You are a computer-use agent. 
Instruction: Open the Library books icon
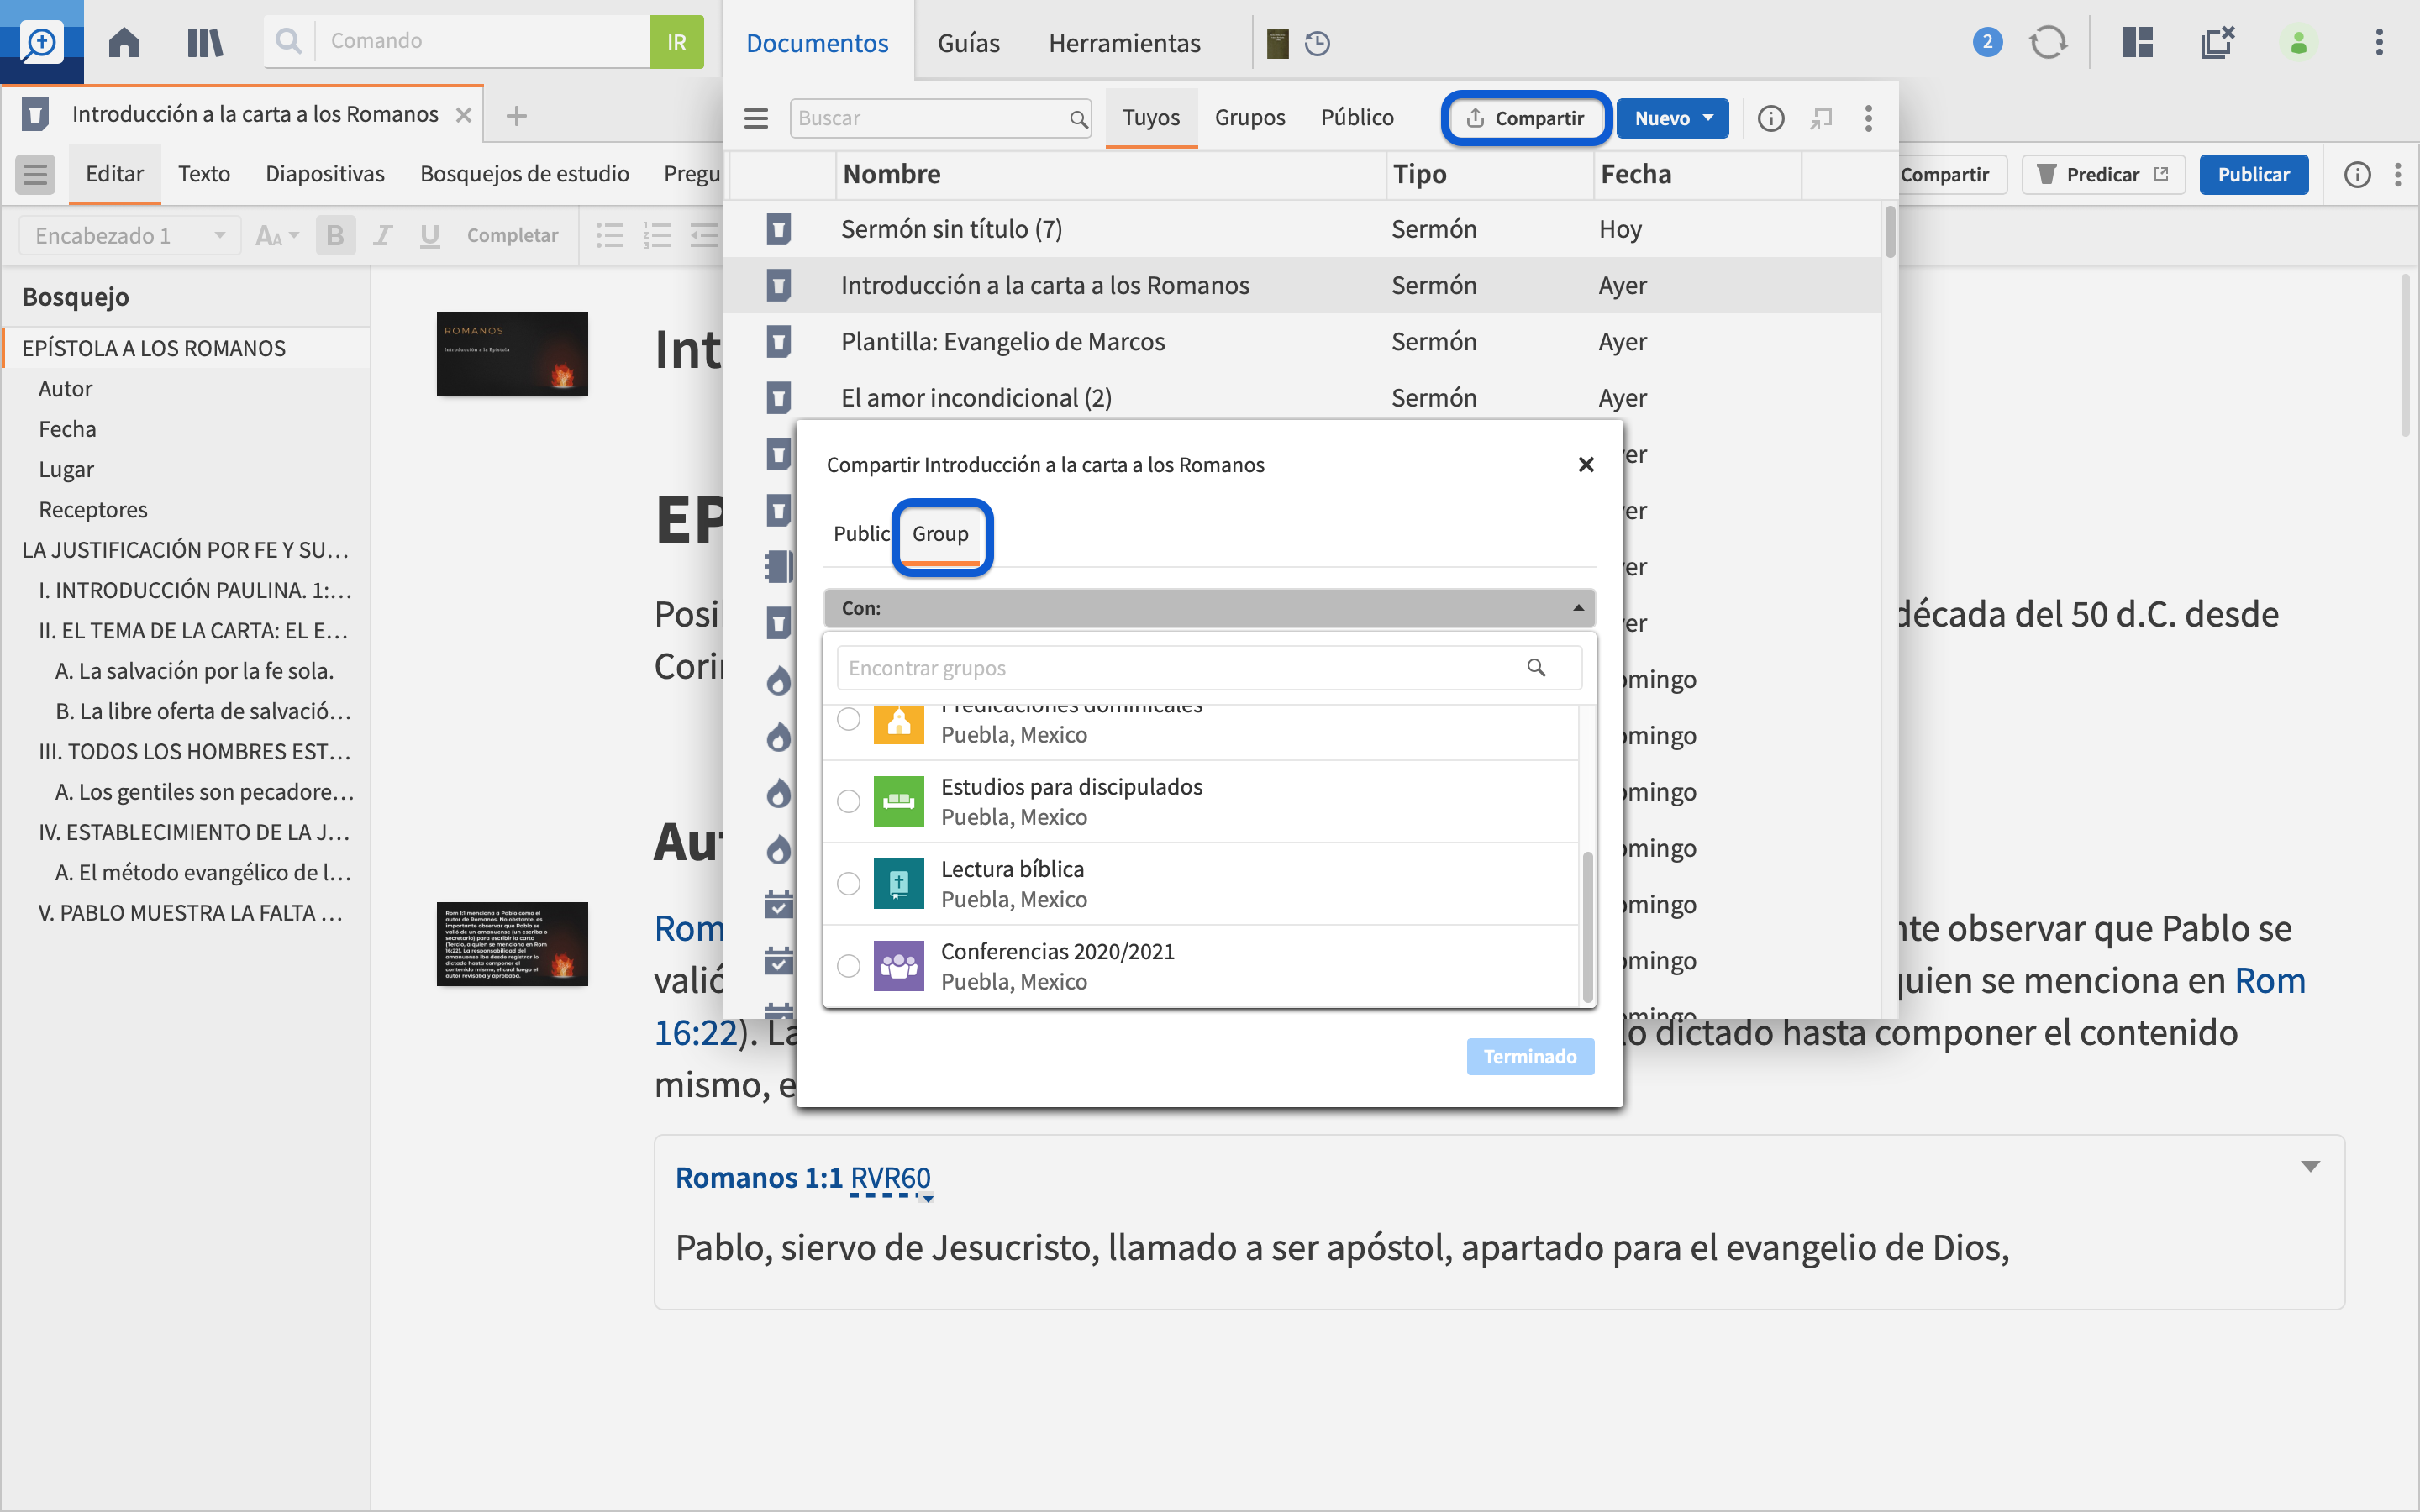pyautogui.click(x=204, y=42)
